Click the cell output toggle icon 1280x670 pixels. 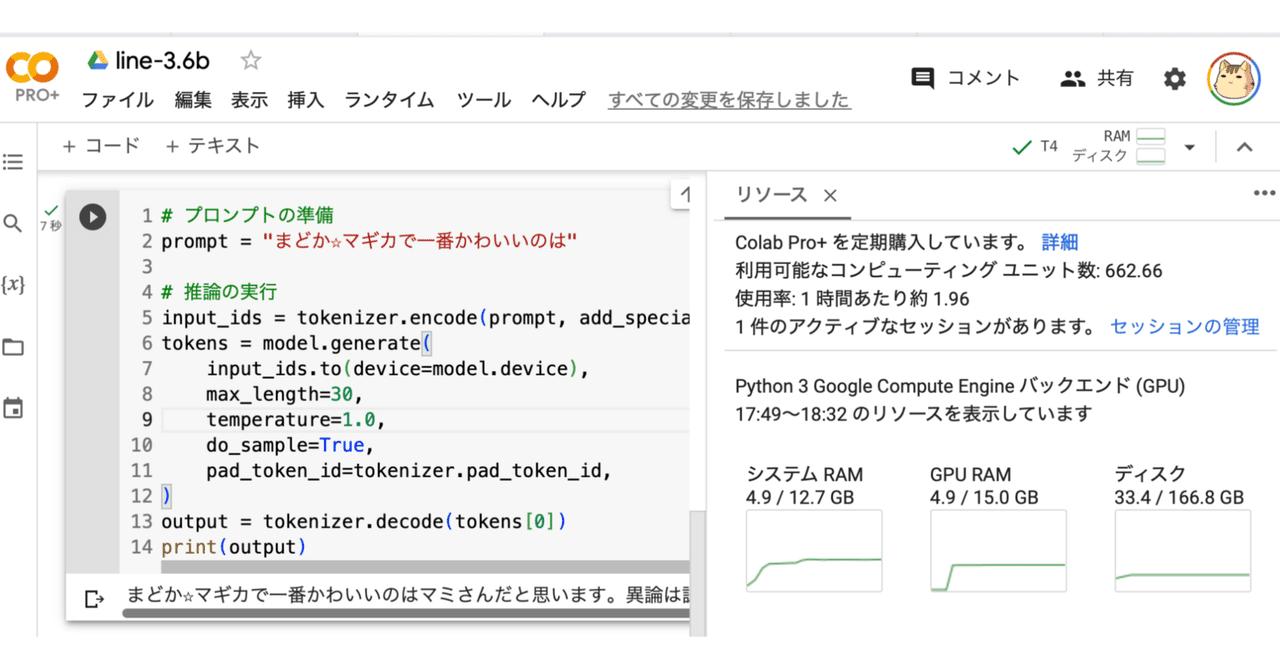tap(94, 599)
